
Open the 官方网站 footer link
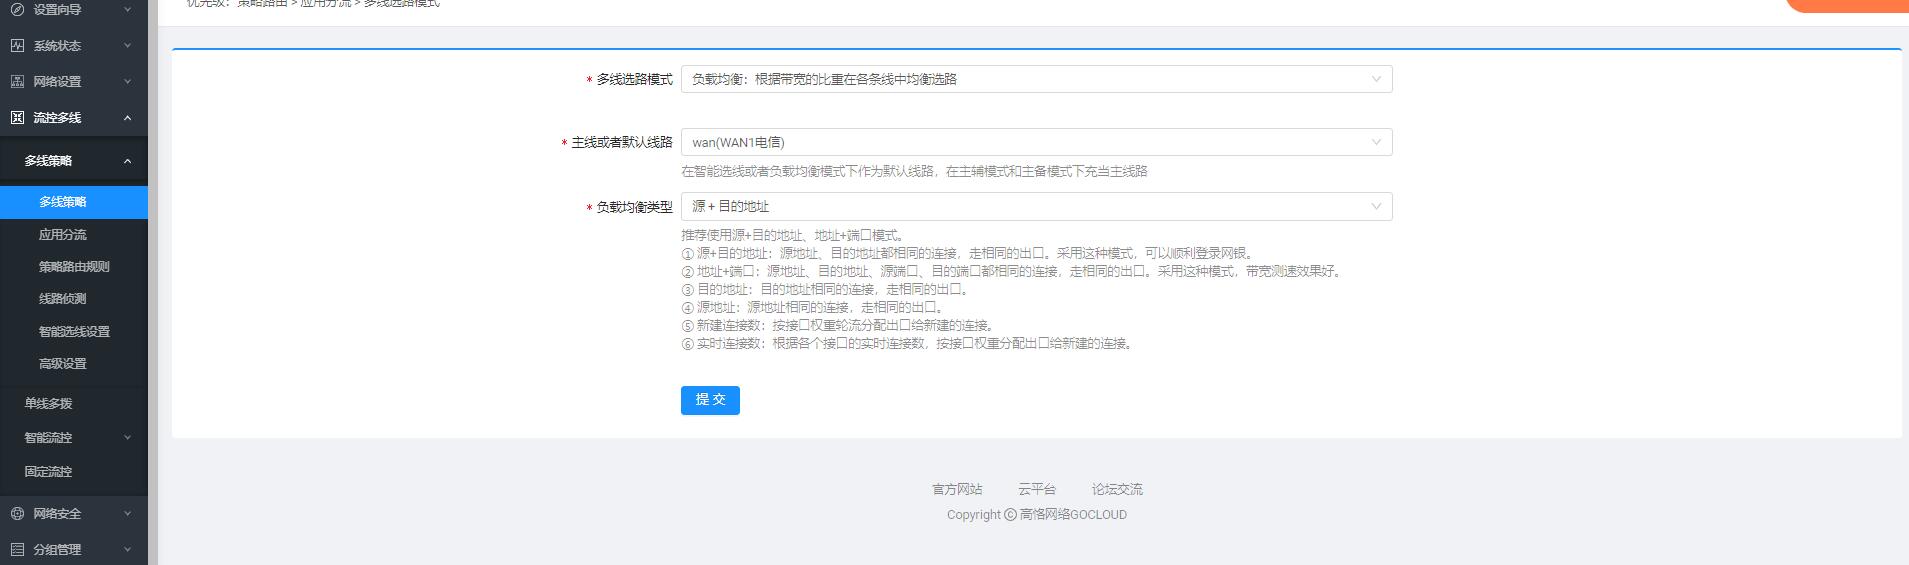pyautogui.click(x=957, y=490)
